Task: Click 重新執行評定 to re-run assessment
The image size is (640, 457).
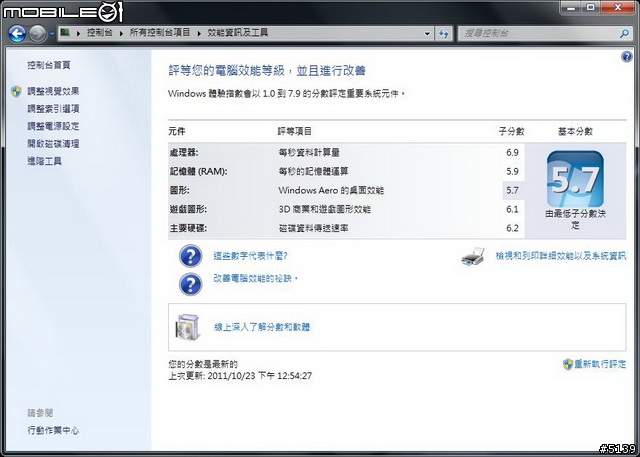Action: [600, 364]
